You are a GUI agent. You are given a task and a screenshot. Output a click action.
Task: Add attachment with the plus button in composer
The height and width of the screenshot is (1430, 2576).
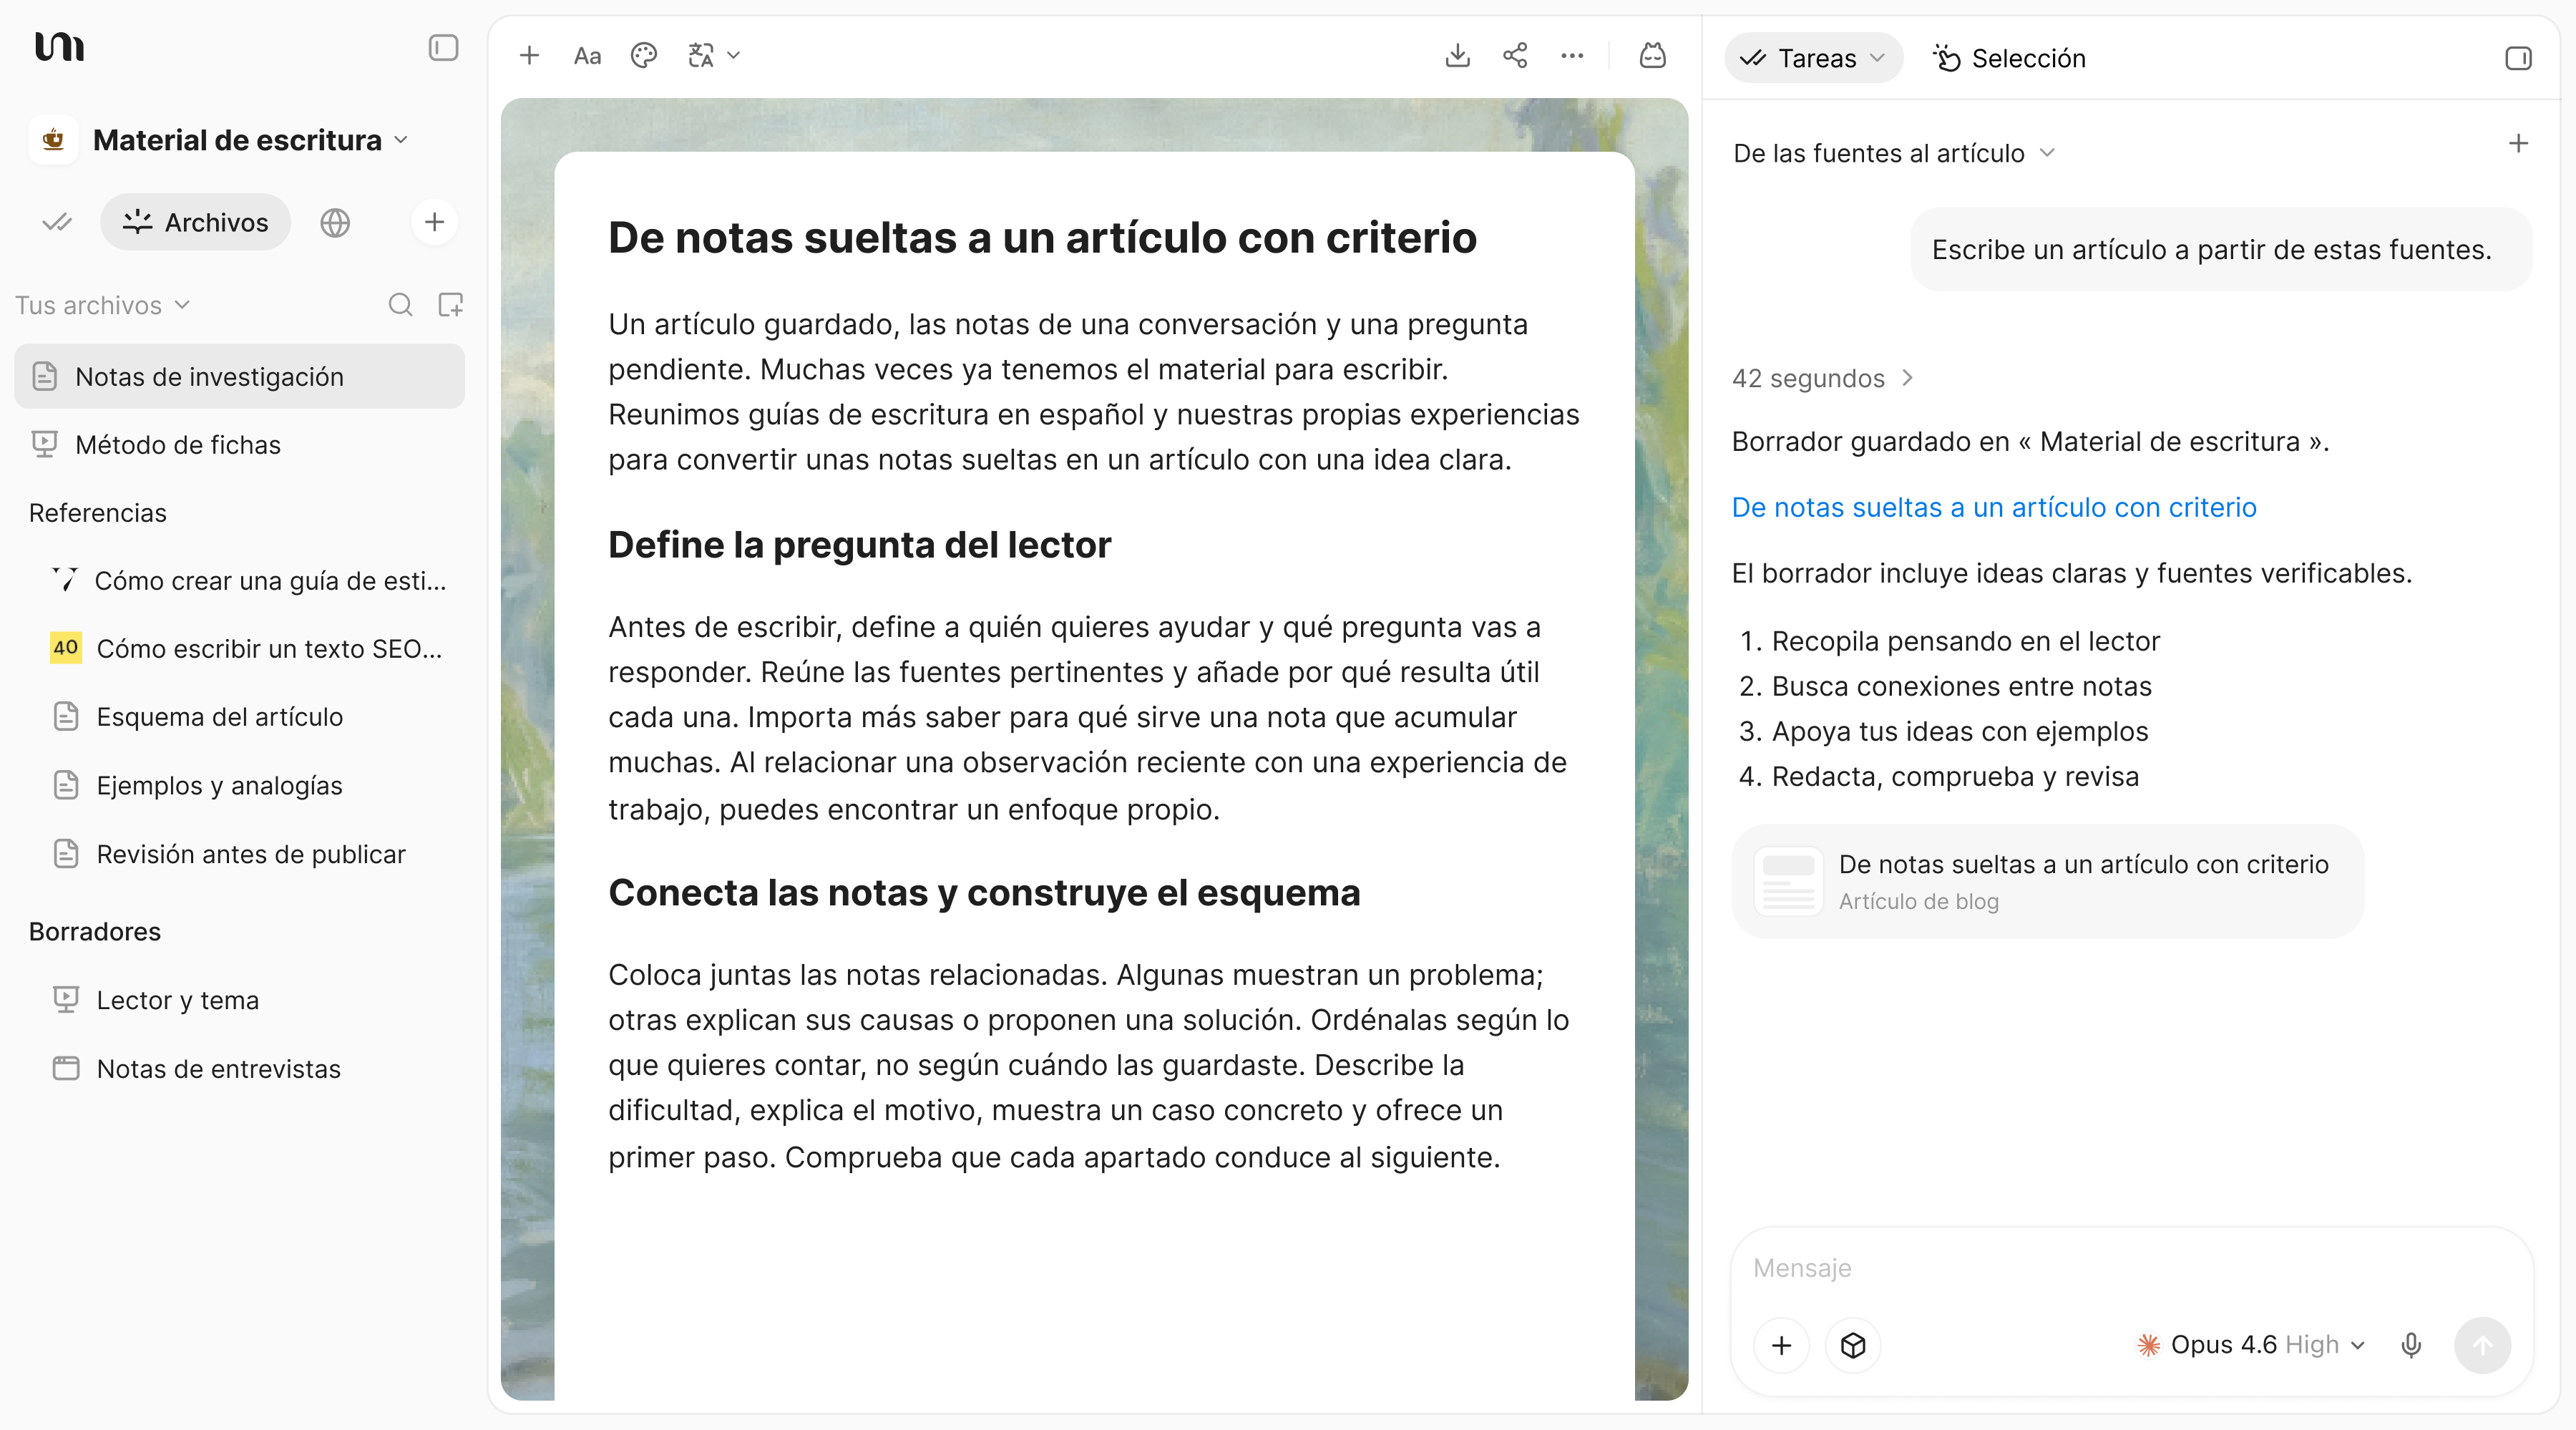1781,1345
